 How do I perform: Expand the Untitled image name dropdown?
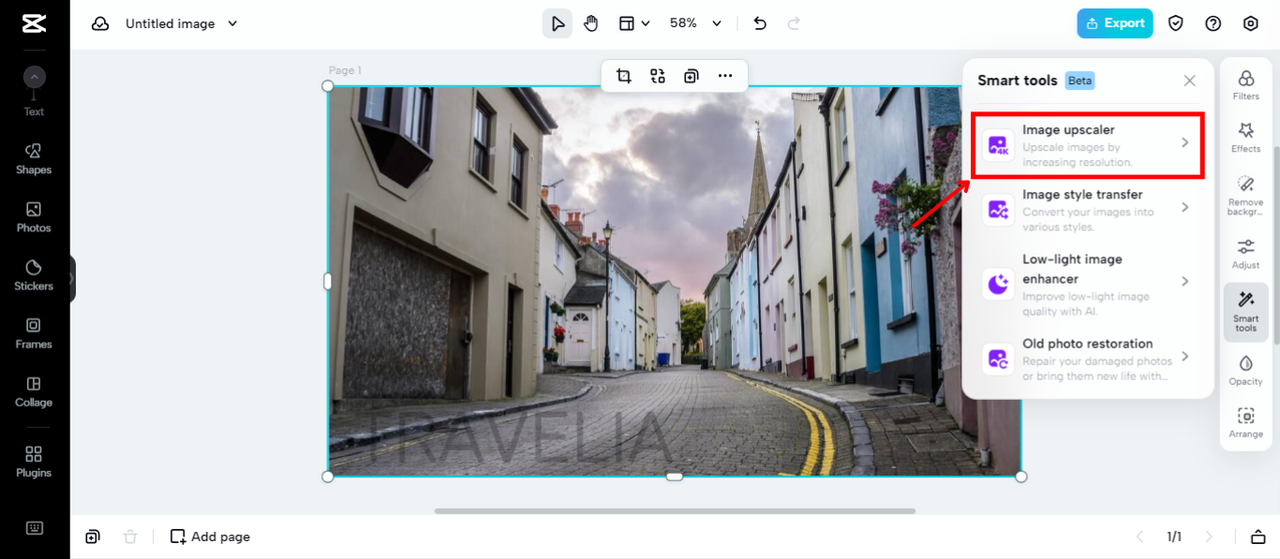(233, 24)
